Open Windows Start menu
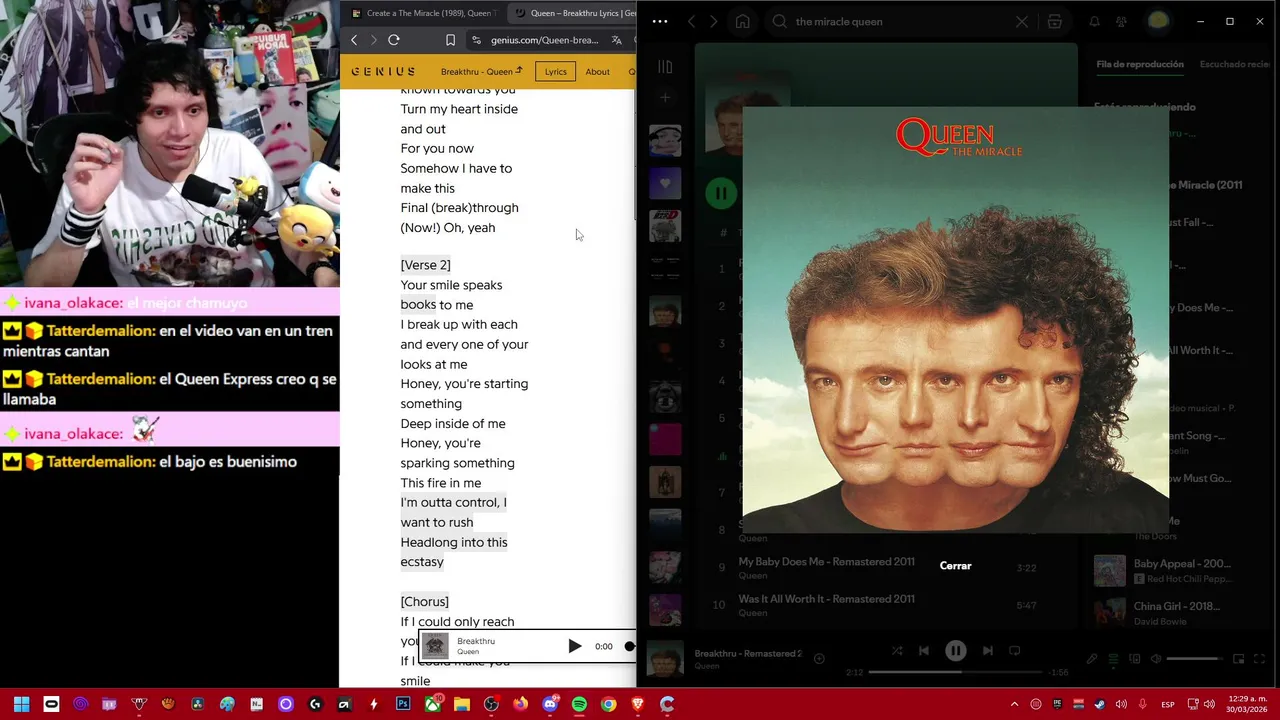The width and height of the screenshot is (1280, 720). [x=21, y=704]
